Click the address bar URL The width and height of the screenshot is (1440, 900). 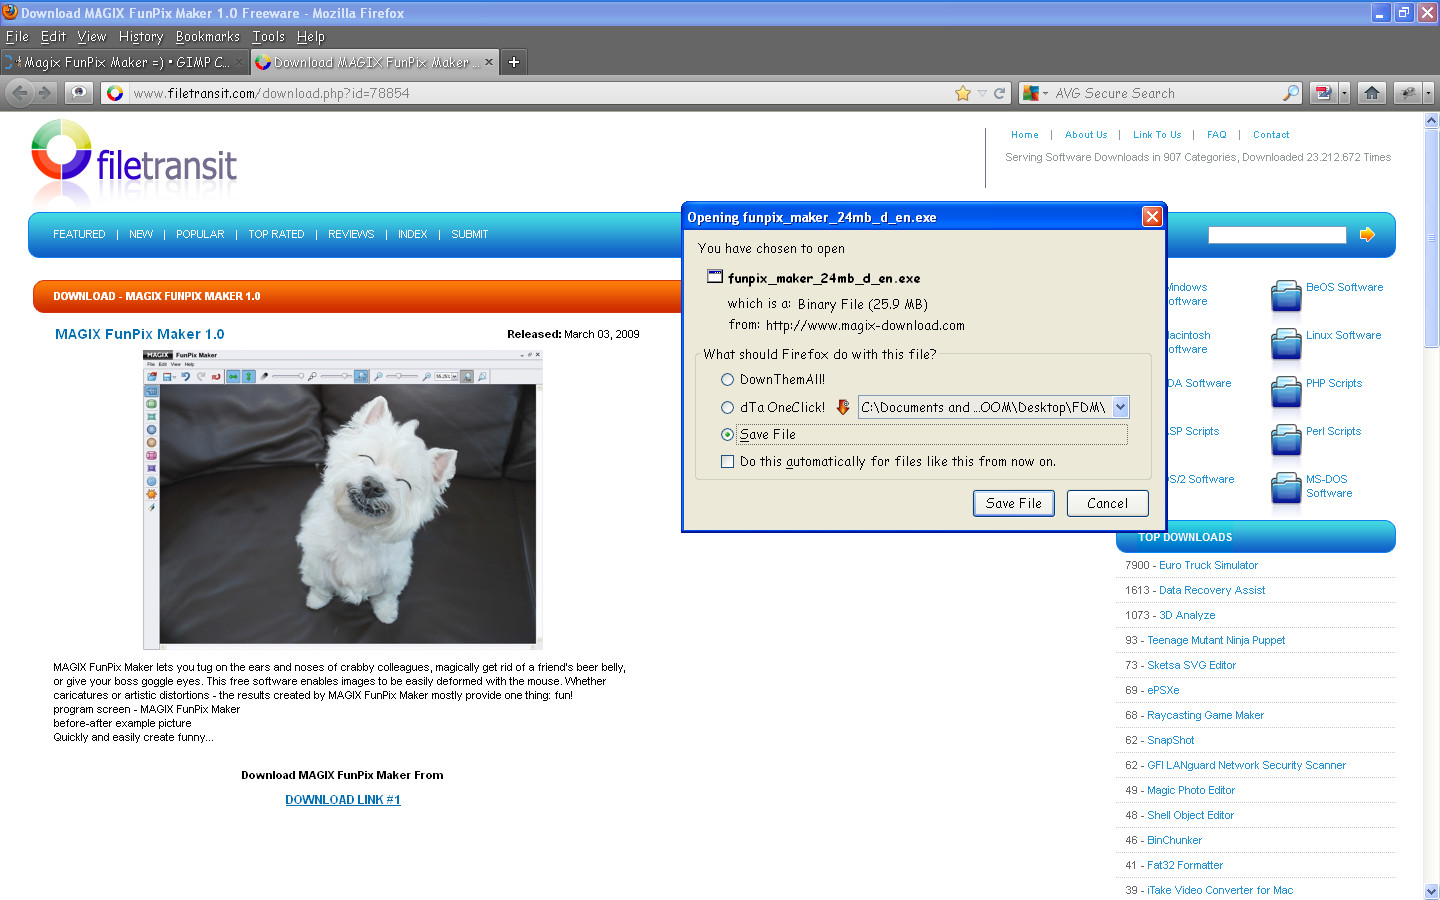tap(272, 93)
